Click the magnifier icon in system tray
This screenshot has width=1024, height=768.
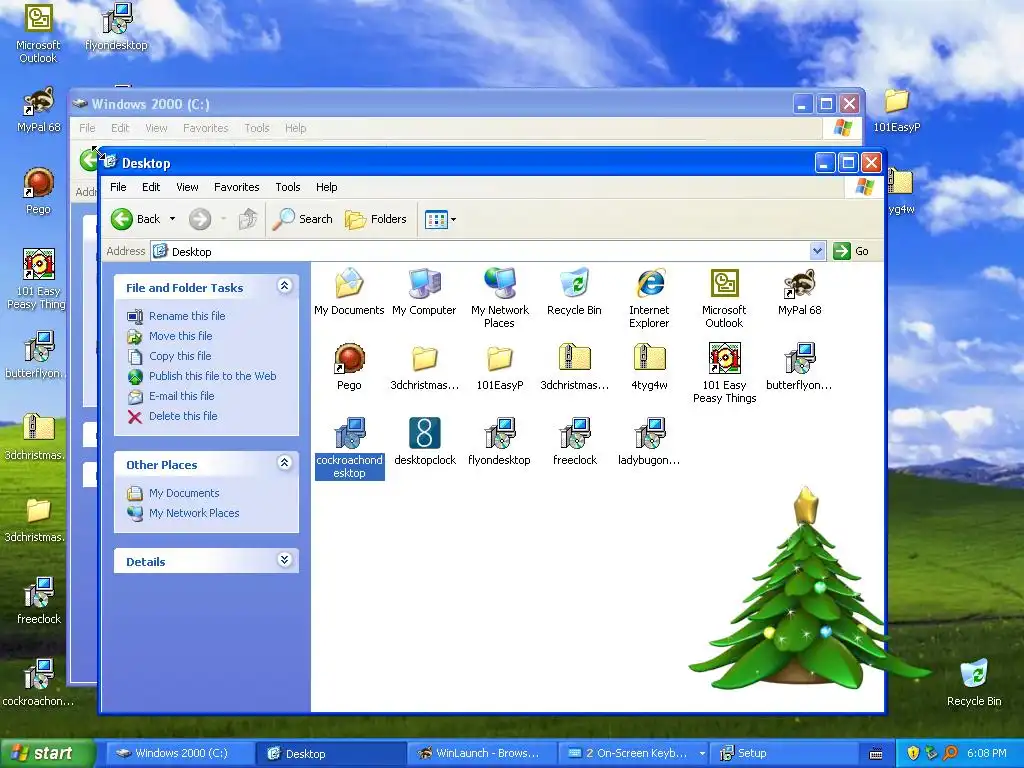click(x=950, y=753)
